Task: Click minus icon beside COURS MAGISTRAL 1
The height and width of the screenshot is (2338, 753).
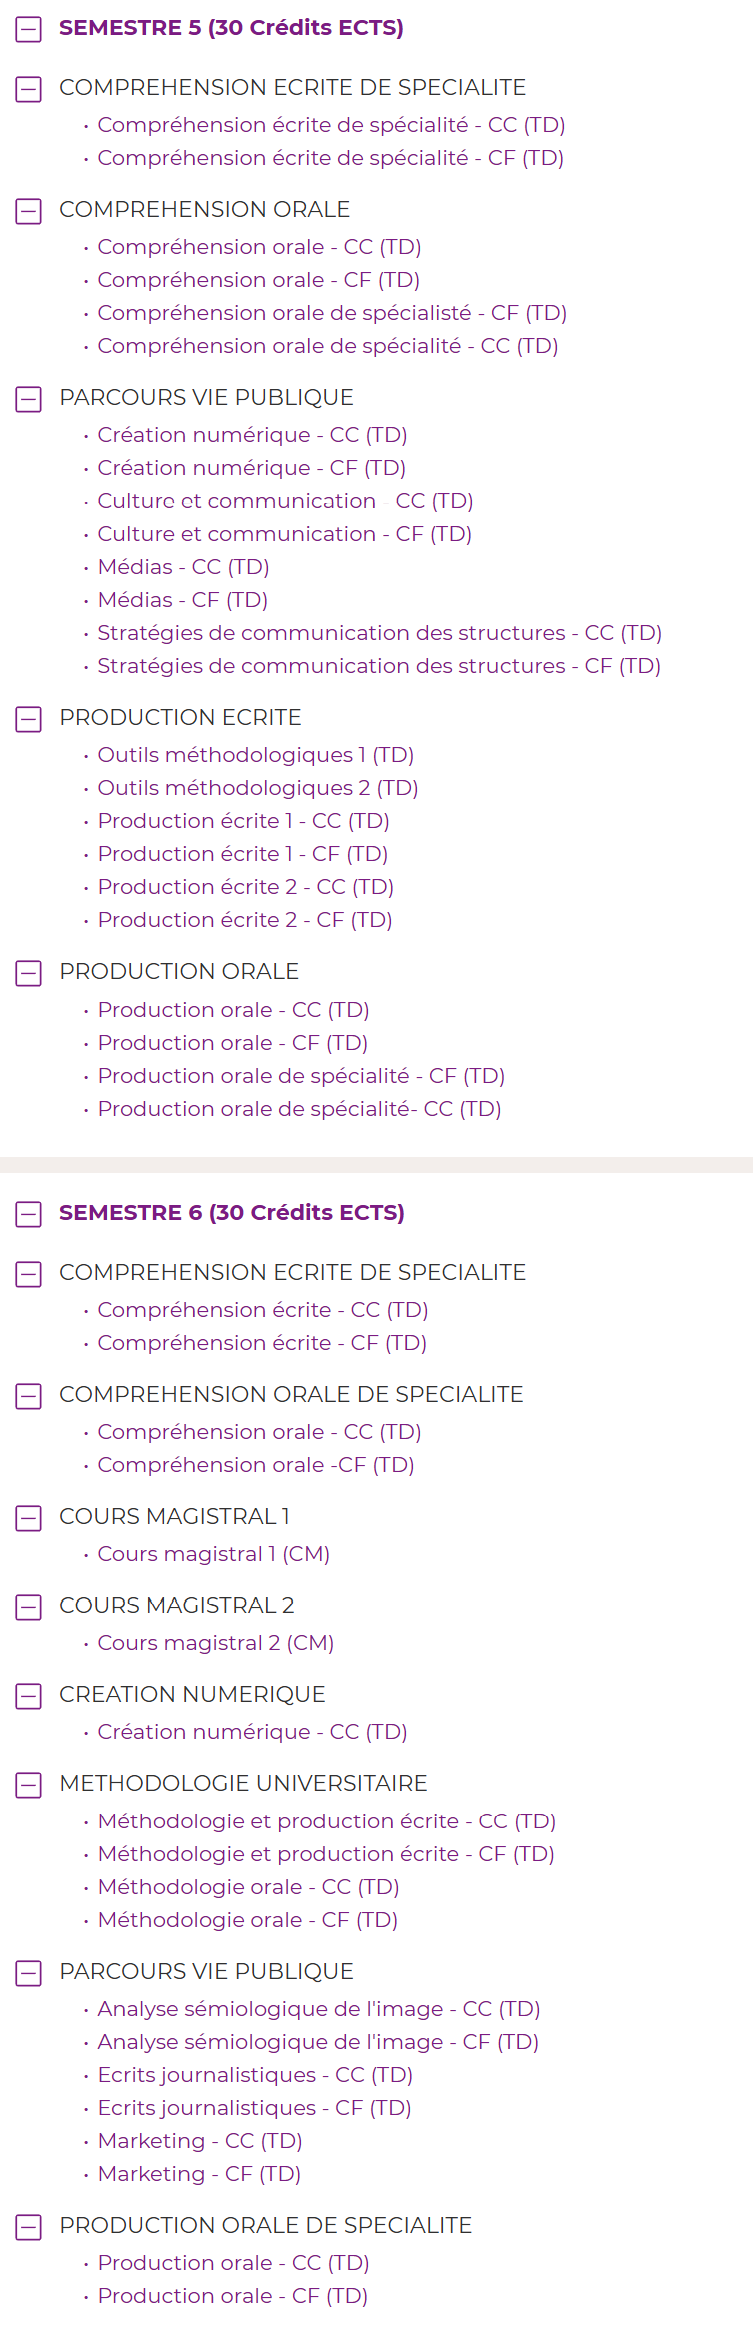Action: click(29, 1518)
